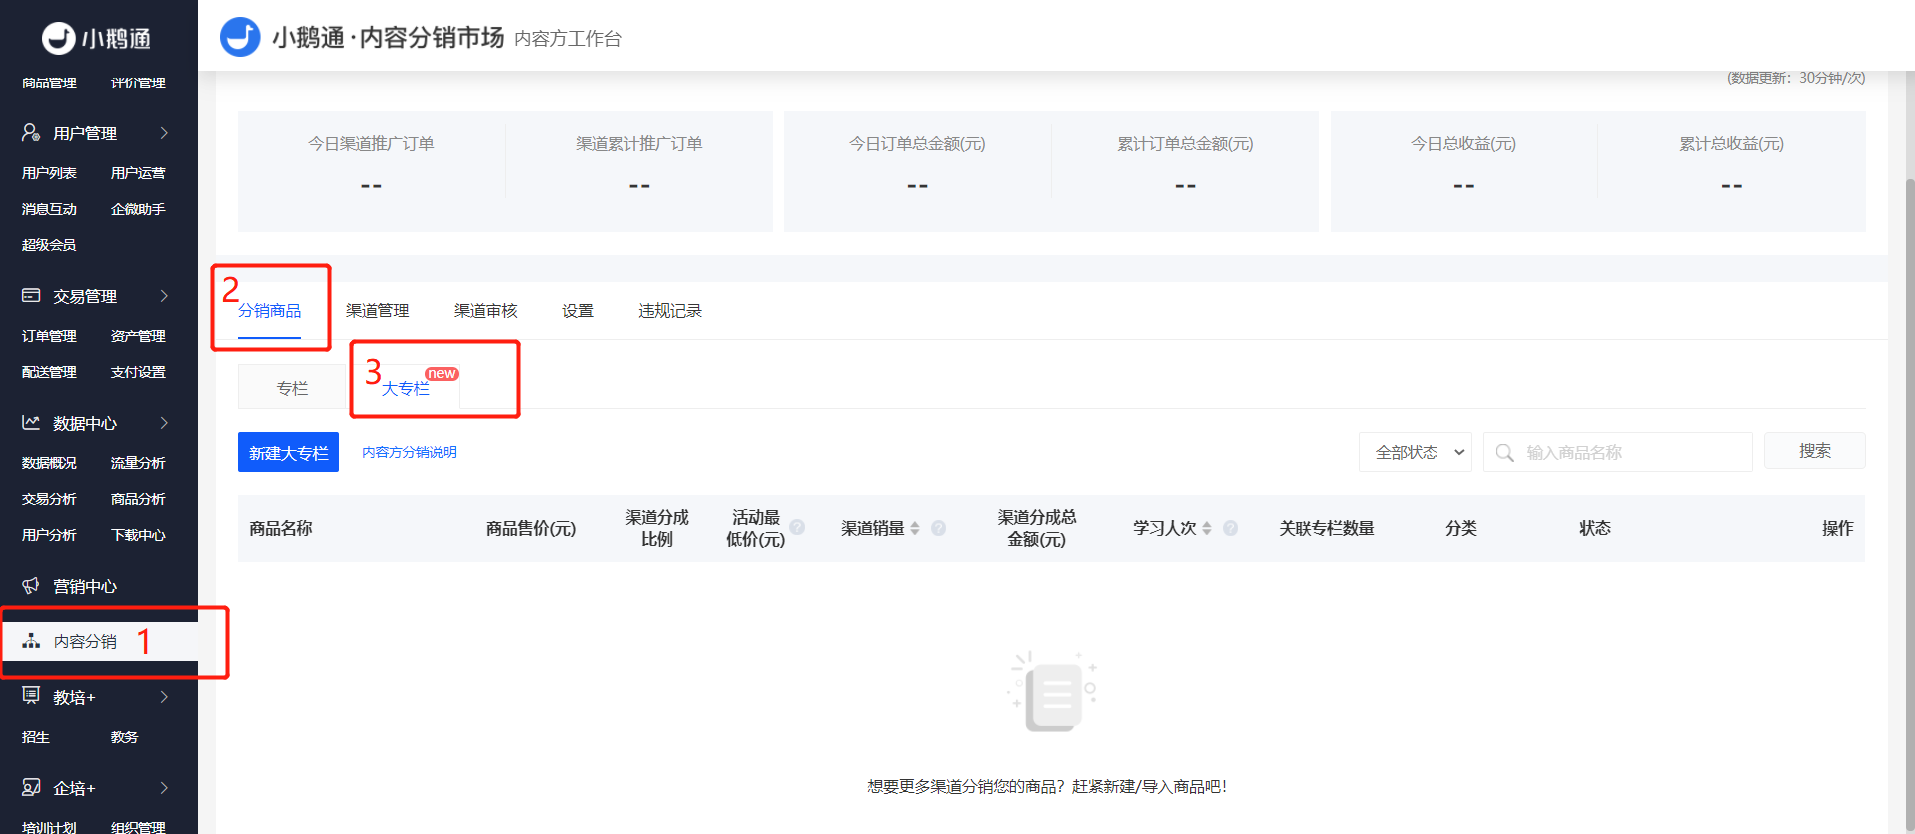1915x834 pixels.
Task: Click the 营销中心 megaphone icon
Action: [31, 586]
